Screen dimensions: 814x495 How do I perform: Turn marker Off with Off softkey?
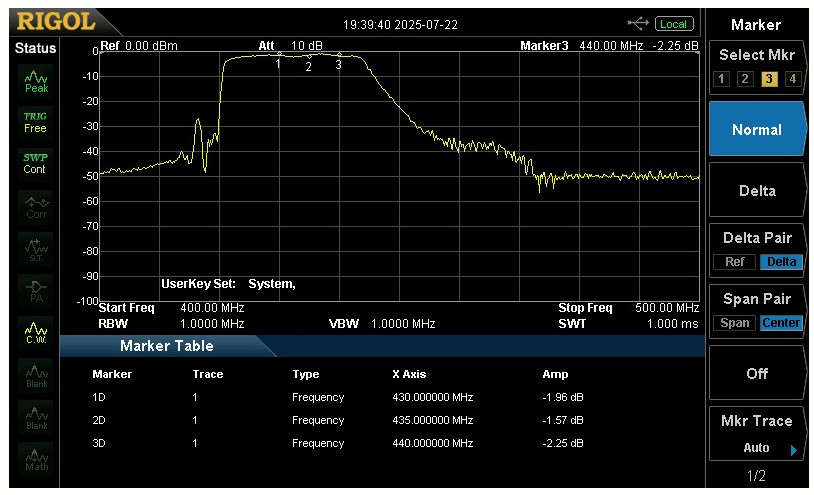click(x=757, y=373)
